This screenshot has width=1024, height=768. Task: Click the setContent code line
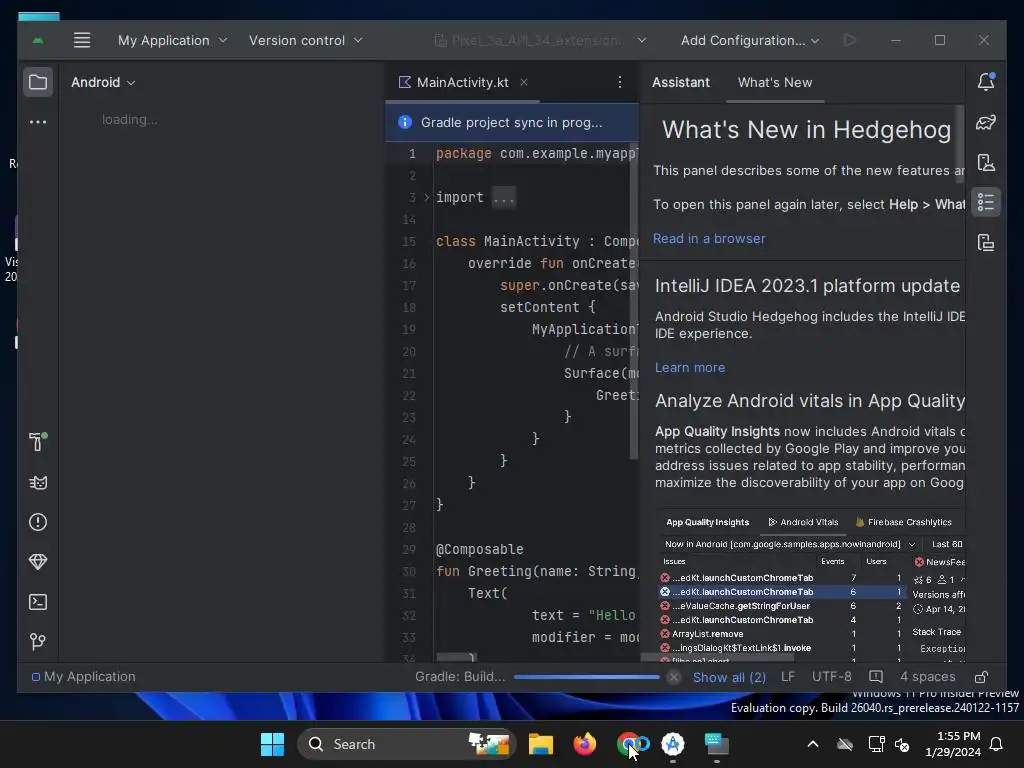click(547, 308)
